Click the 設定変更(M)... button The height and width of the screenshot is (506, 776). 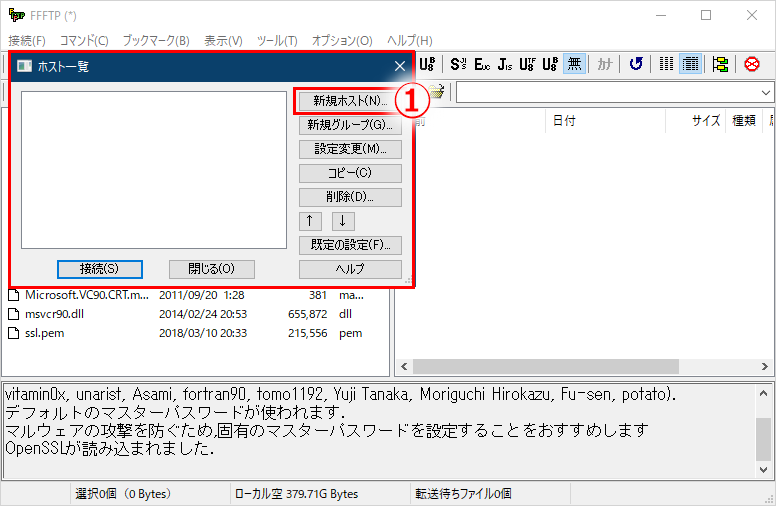click(x=350, y=149)
